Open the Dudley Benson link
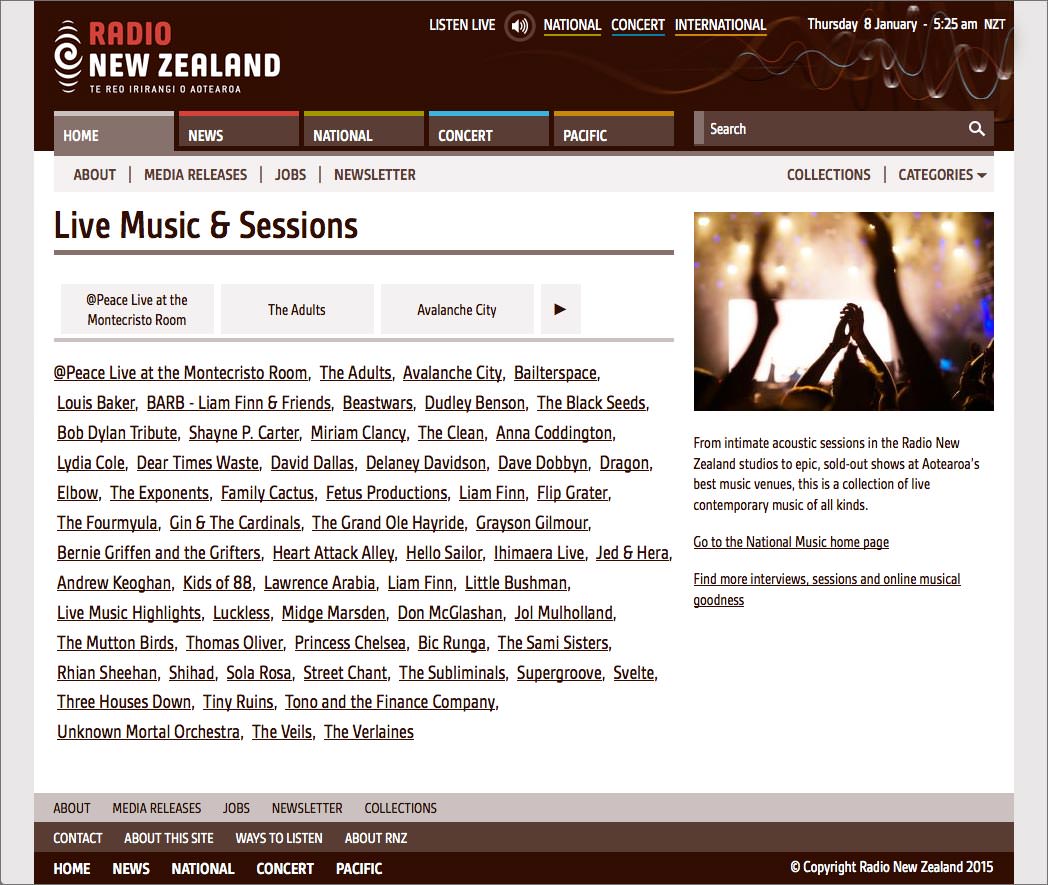This screenshot has height=885, width=1048. 475,403
